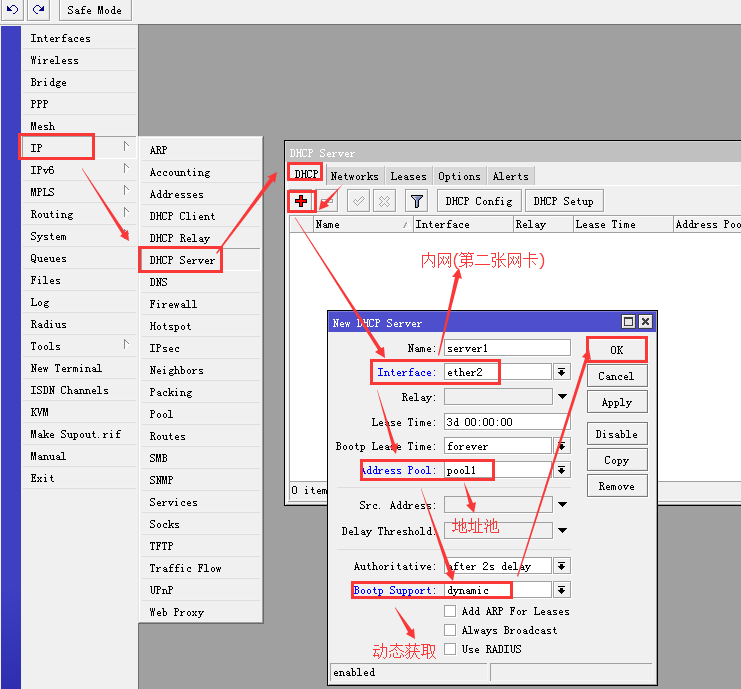Expand the Routing submenu arrow

click(x=126, y=212)
